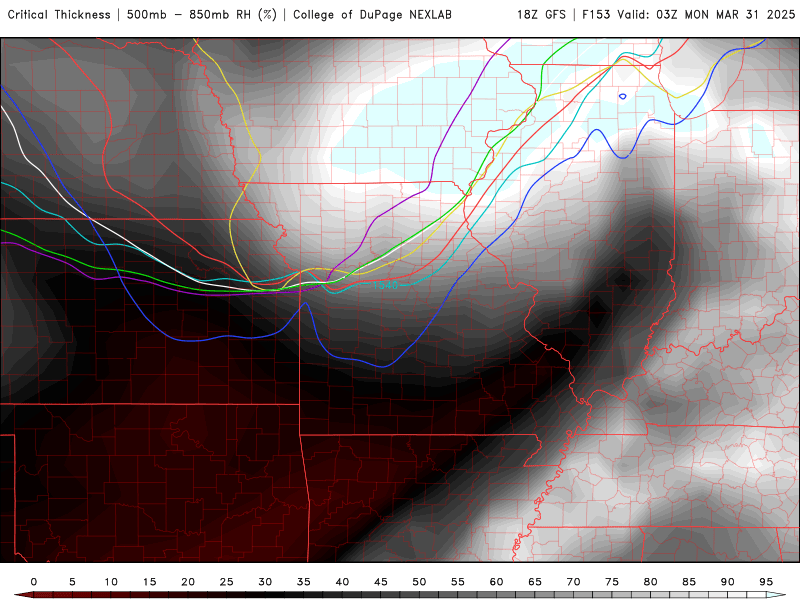Click the '85' color bar label

[689, 582]
